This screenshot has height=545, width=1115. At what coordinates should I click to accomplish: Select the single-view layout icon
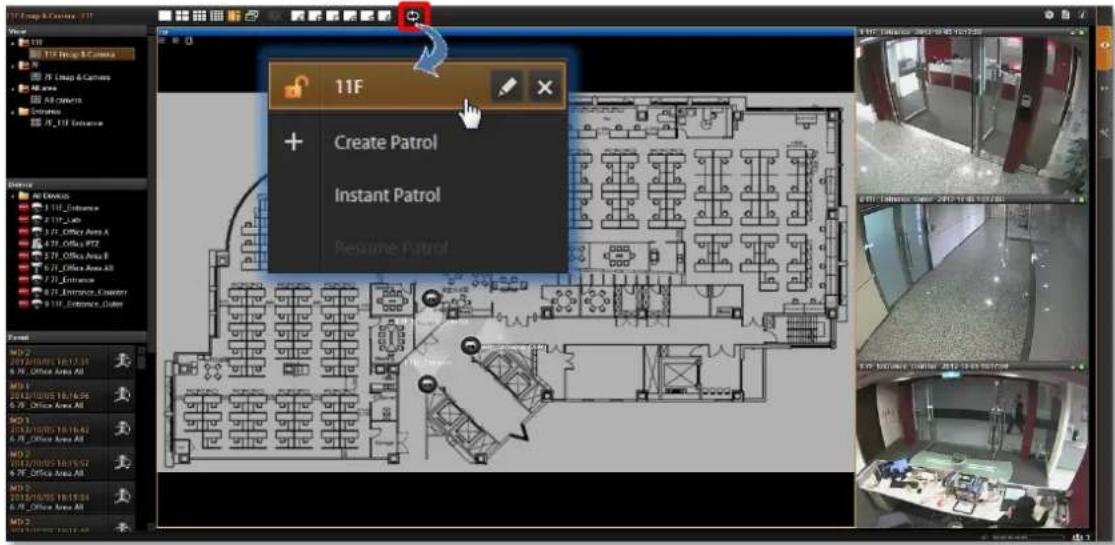164,15
